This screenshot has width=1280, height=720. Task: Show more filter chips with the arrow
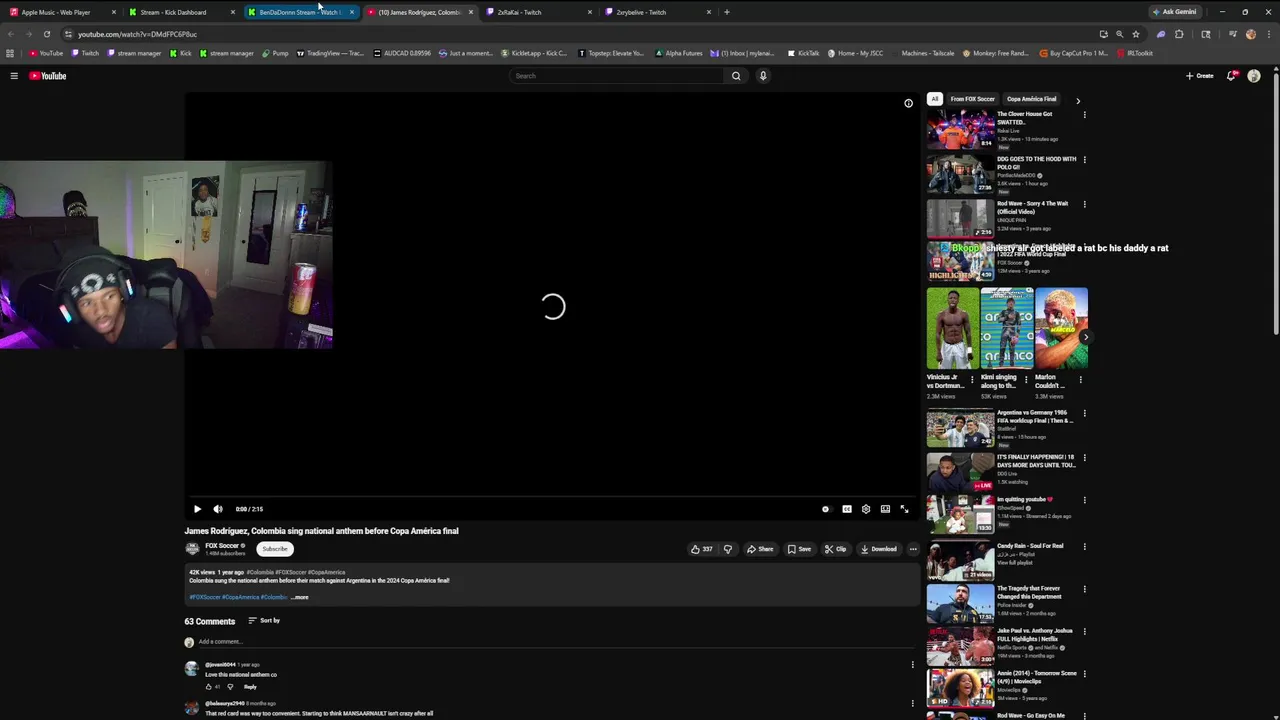(x=1077, y=100)
